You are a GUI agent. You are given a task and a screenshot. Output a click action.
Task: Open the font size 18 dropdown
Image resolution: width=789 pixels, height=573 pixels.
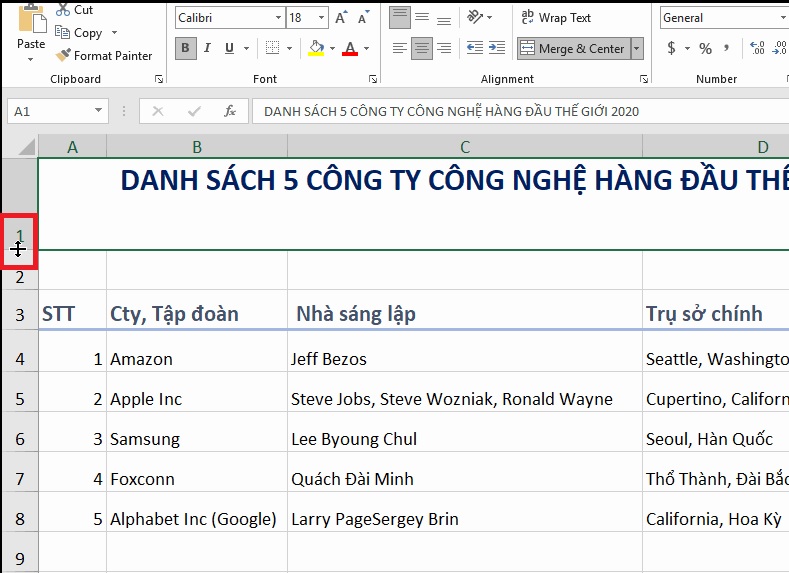(321, 18)
